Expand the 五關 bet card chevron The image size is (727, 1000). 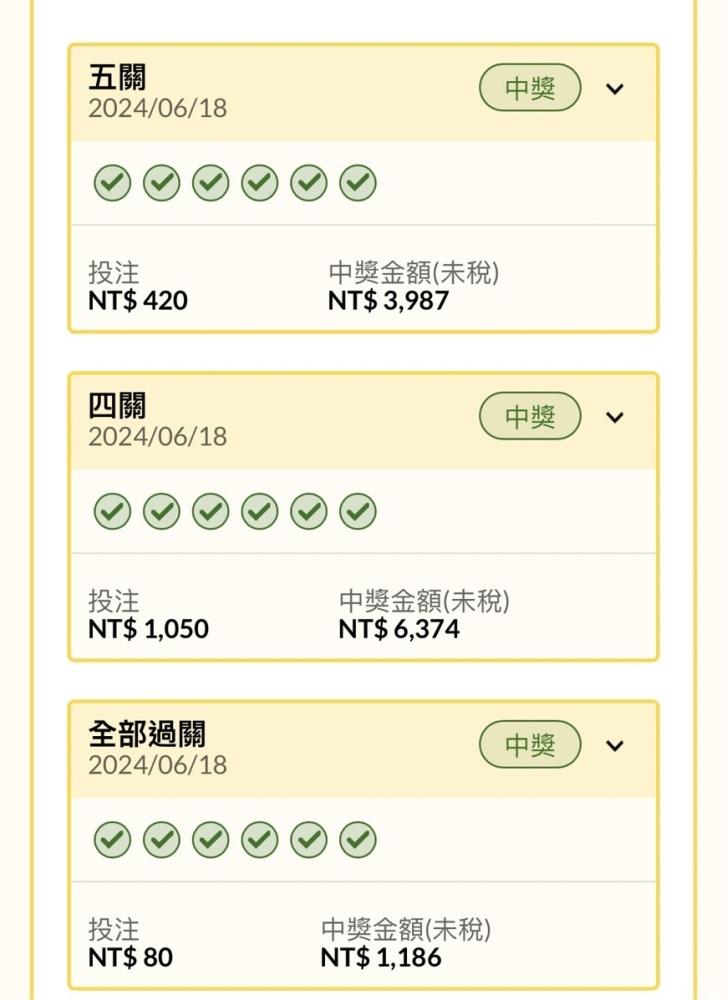click(614, 89)
